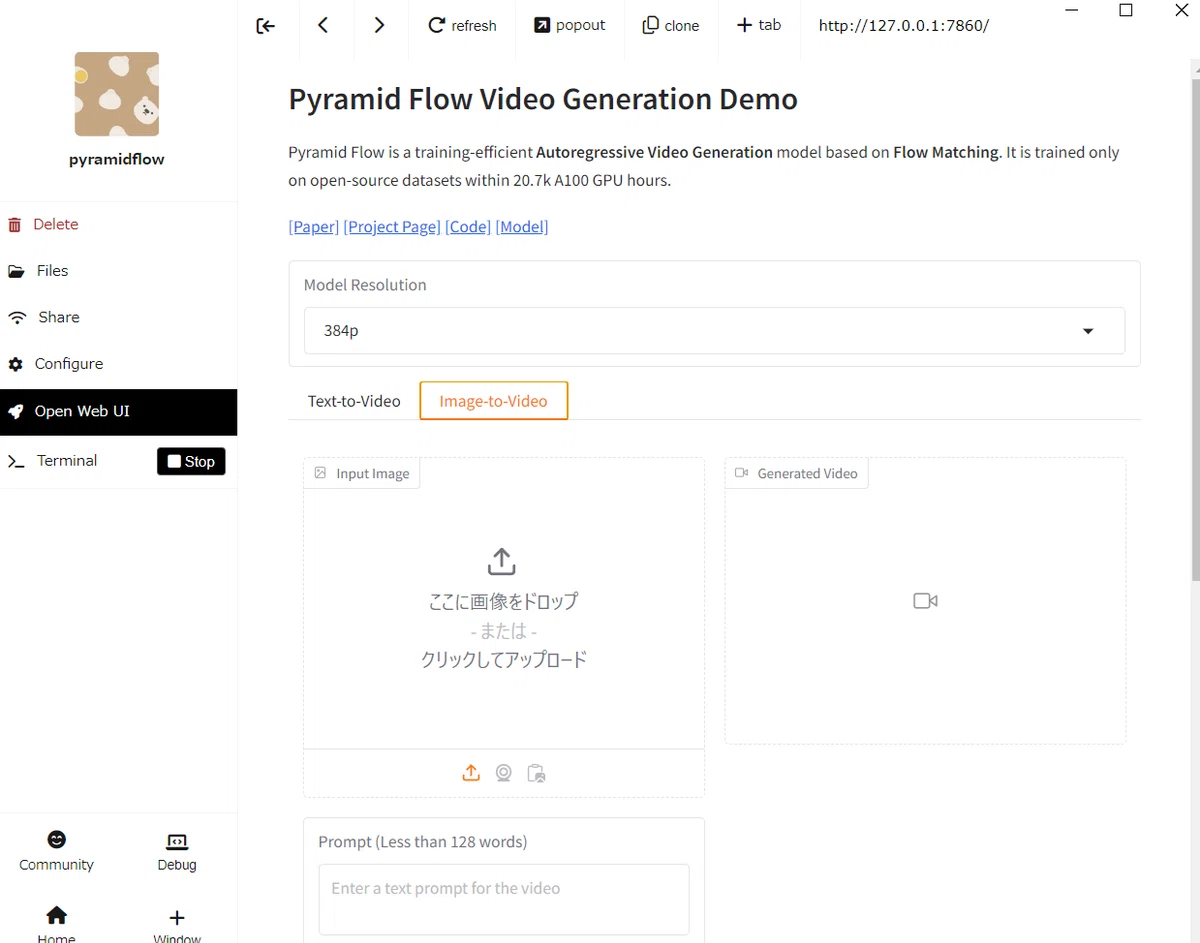Open the [Paper] link
Screen dimensions: 1200x943
pos(314,227)
